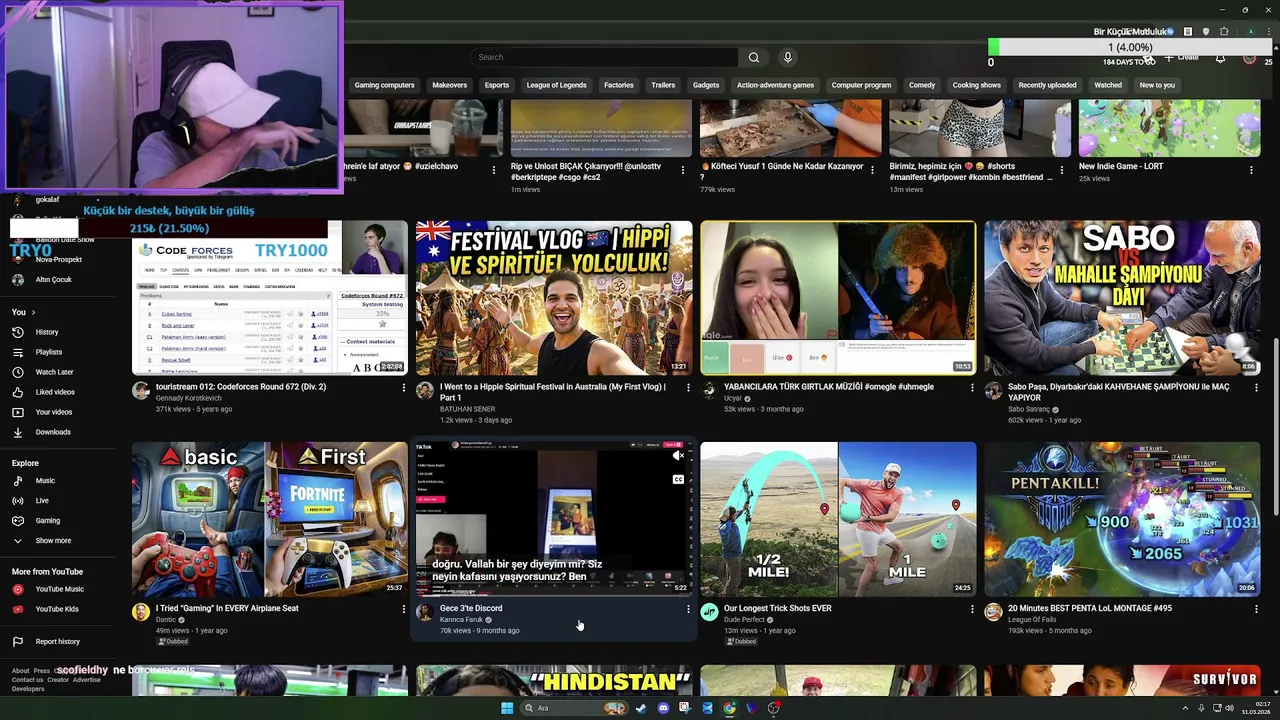Image resolution: width=1280 pixels, height=720 pixels.
Task: Open video titled I Tried Gaming In EVERY Airplane Seat
Action: click(x=227, y=608)
